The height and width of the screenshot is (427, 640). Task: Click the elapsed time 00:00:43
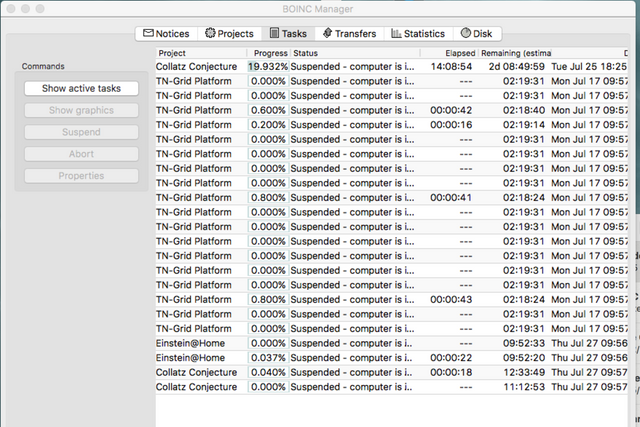click(x=451, y=300)
